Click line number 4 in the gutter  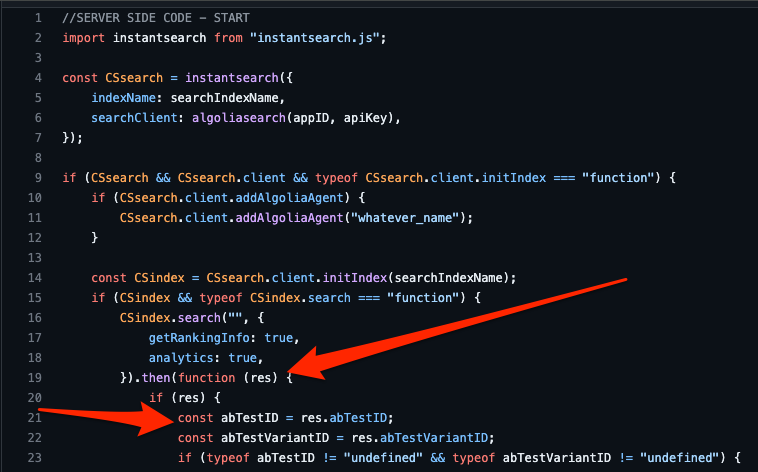pos(38,78)
